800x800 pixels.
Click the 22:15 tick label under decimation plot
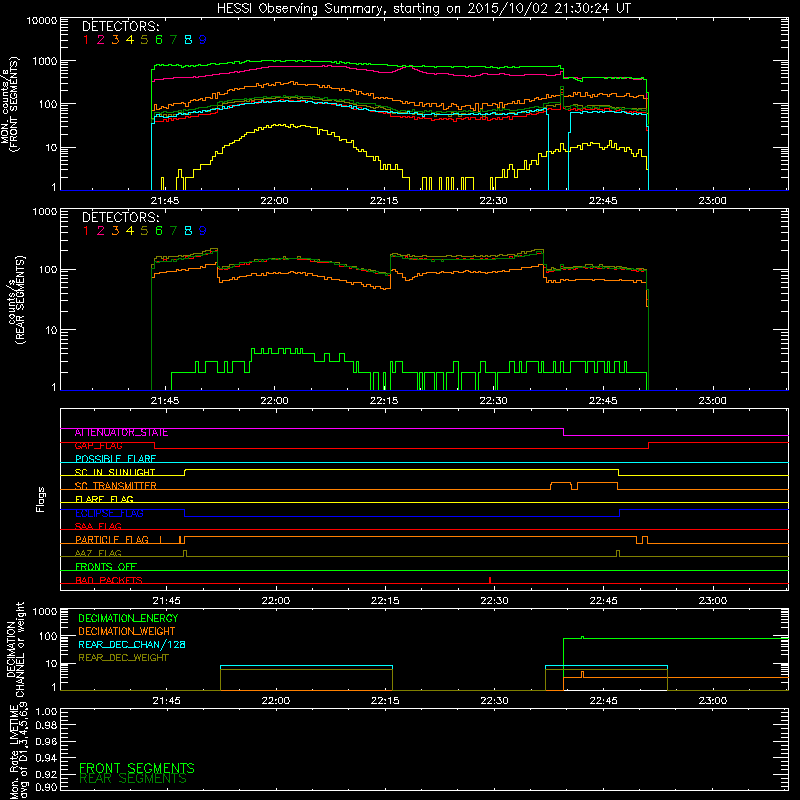(385, 701)
